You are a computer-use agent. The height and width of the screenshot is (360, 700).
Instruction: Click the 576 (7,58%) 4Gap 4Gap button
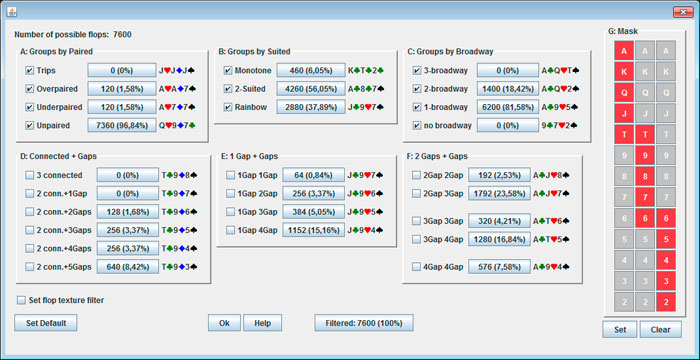pyautogui.click(x=499, y=267)
